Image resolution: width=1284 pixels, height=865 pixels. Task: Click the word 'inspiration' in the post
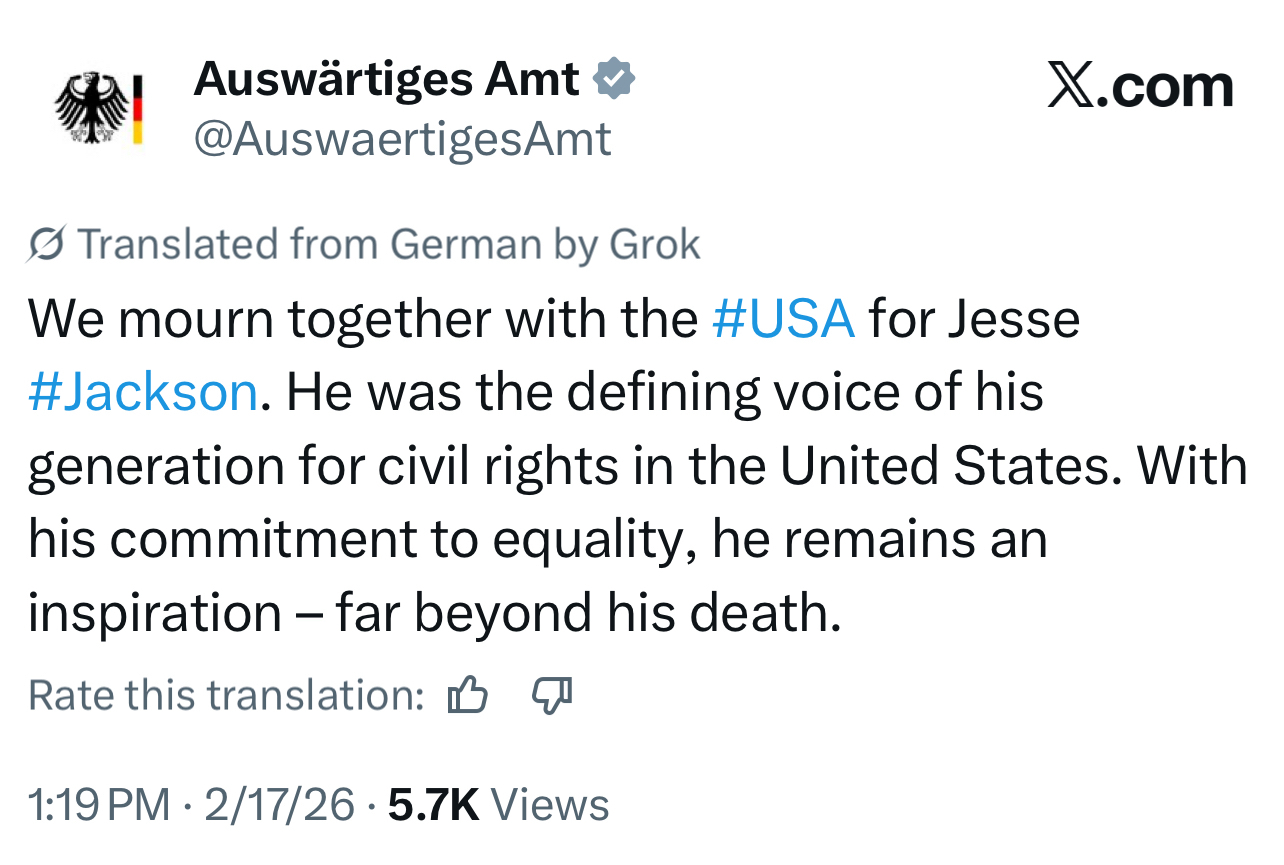(154, 613)
